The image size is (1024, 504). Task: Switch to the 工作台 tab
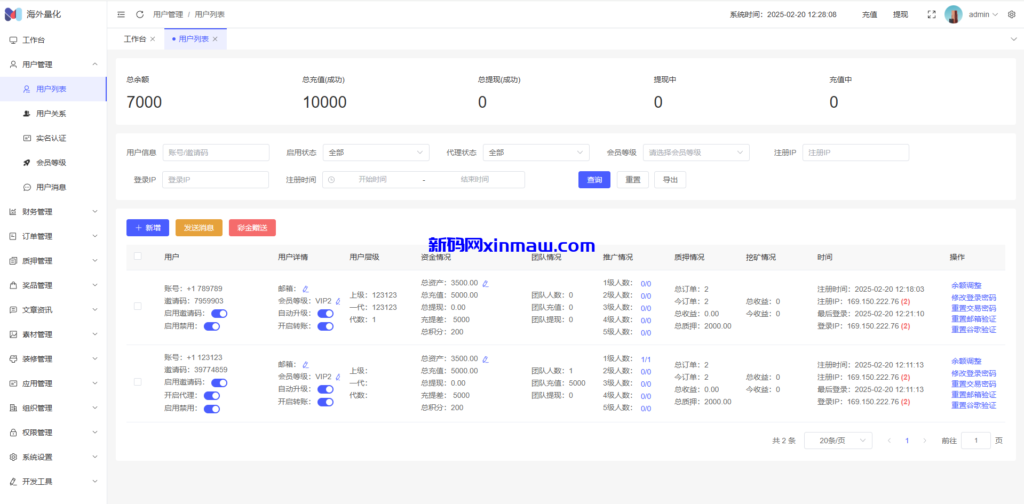(135, 39)
